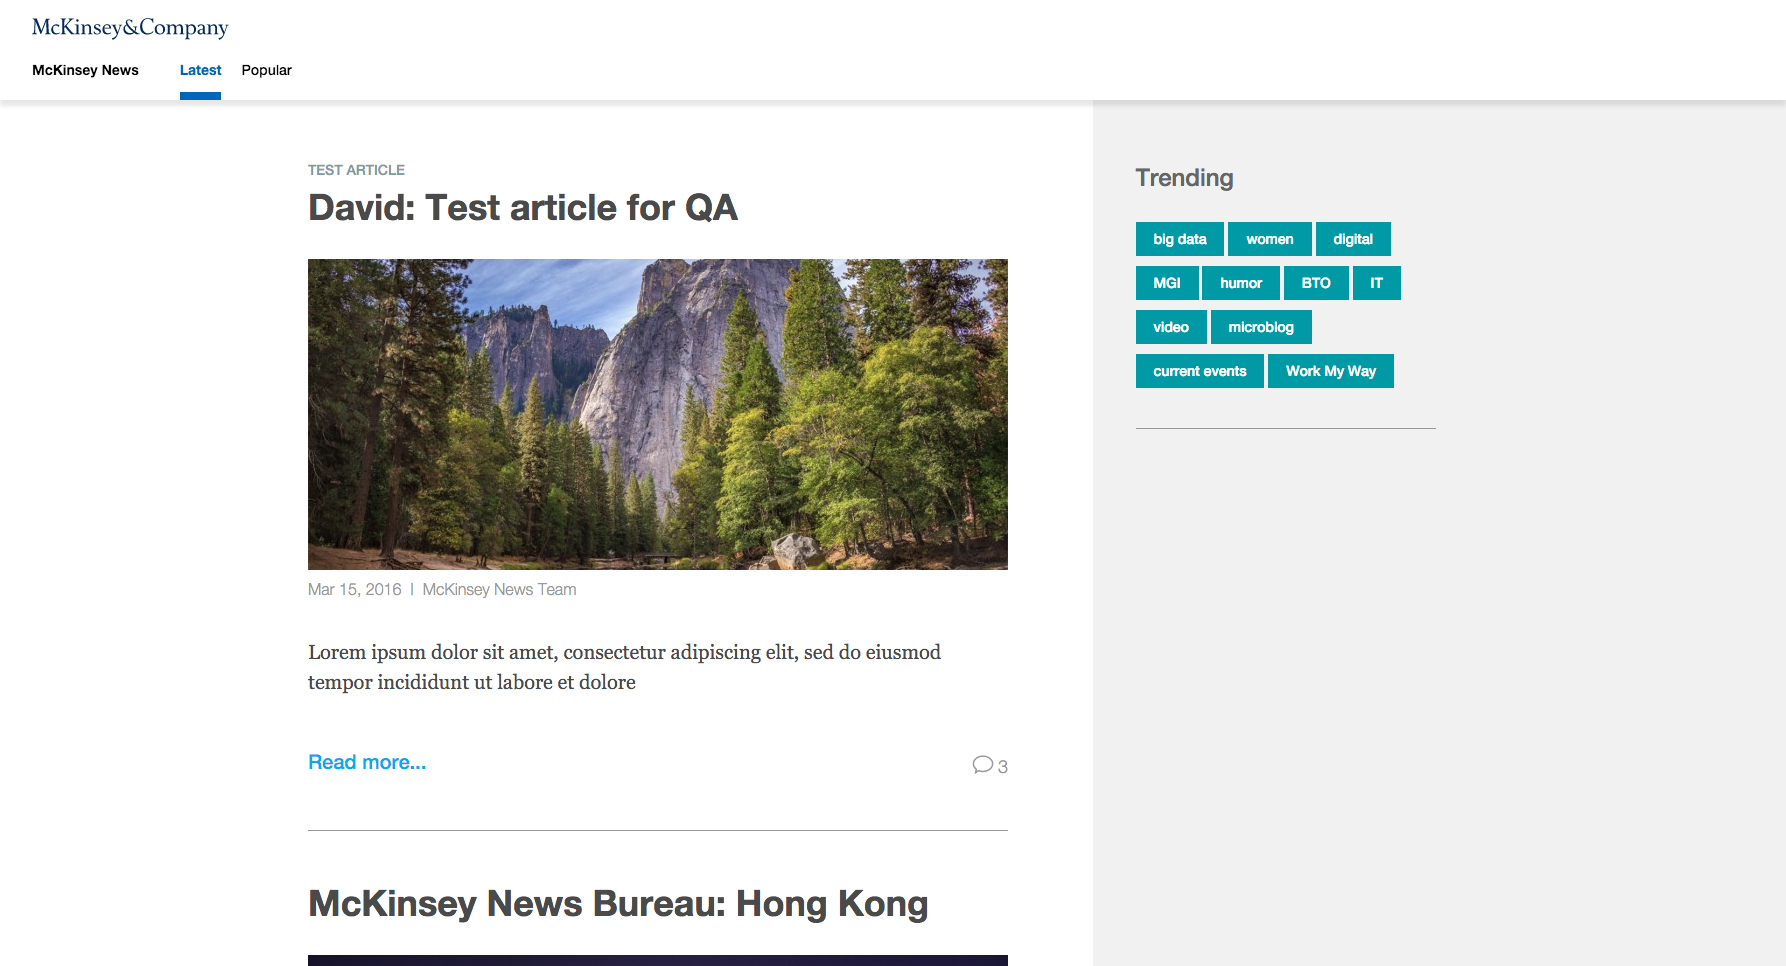The height and width of the screenshot is (966, 1786).
Task: Click the Yosemite forest article image
Action: pyautogui.click(x=658, y=414)
